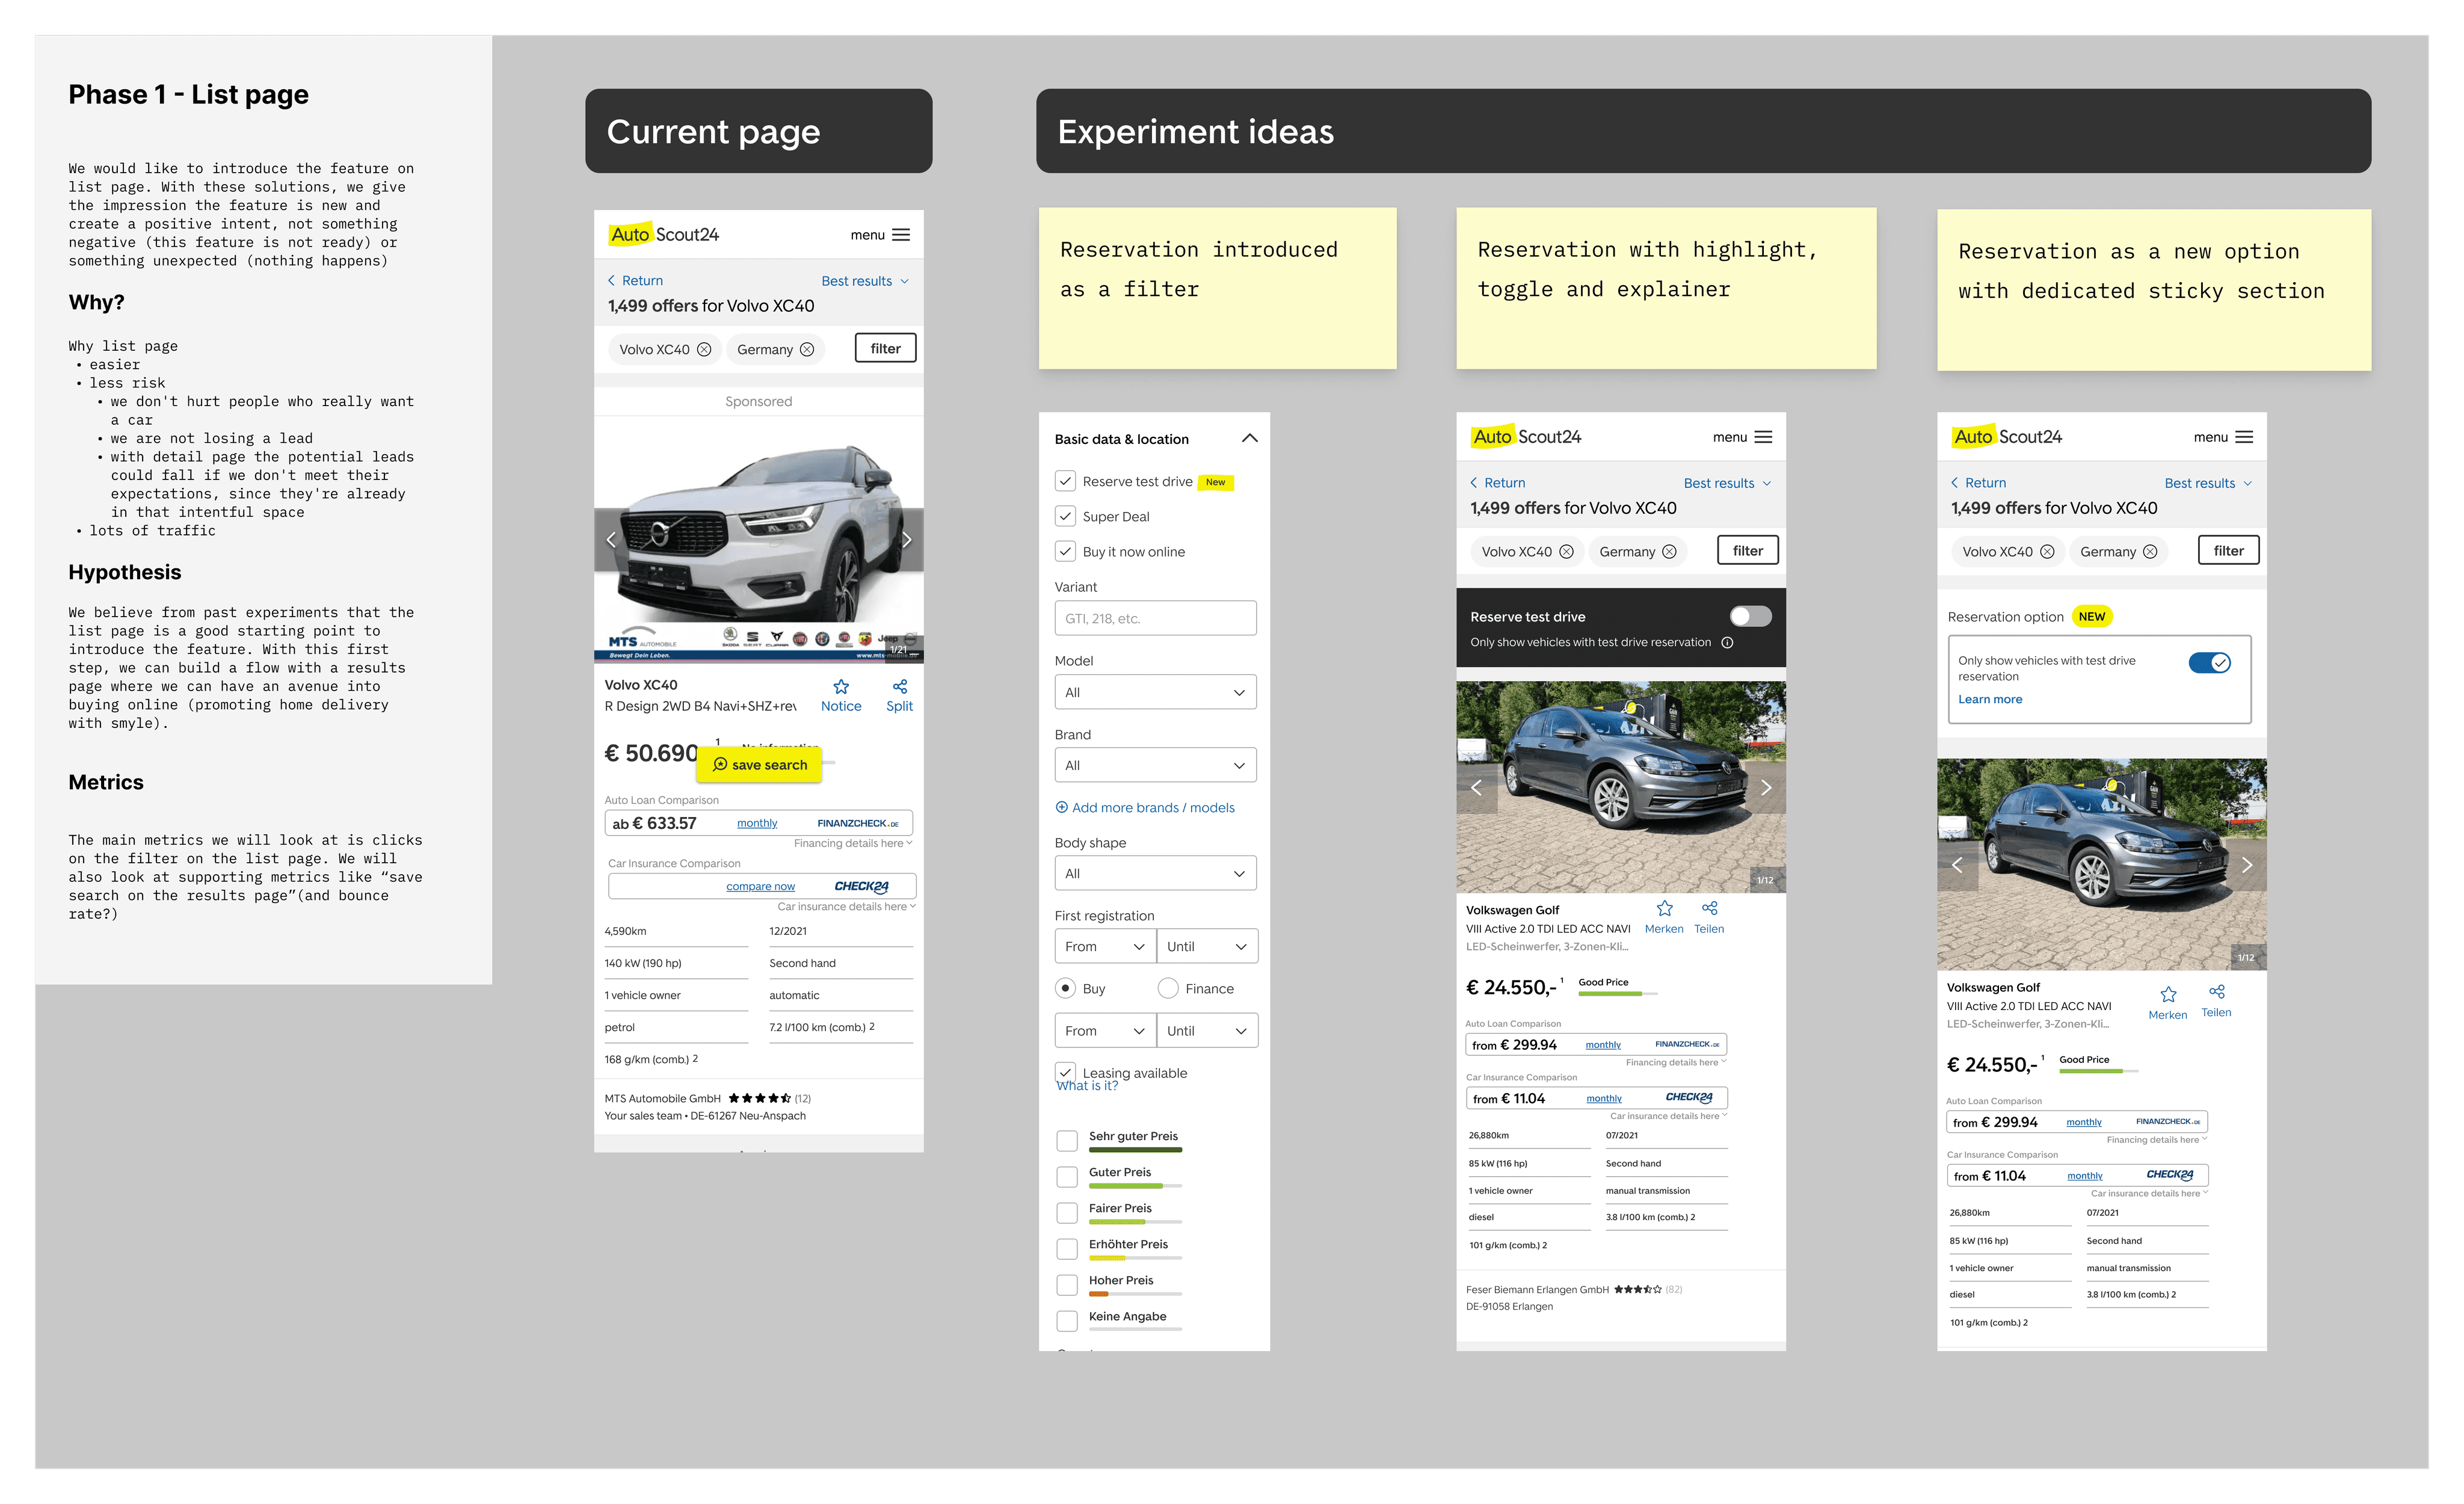
Task: Click Split share icon on Volvo listing
Action: [x=899, y=687]
